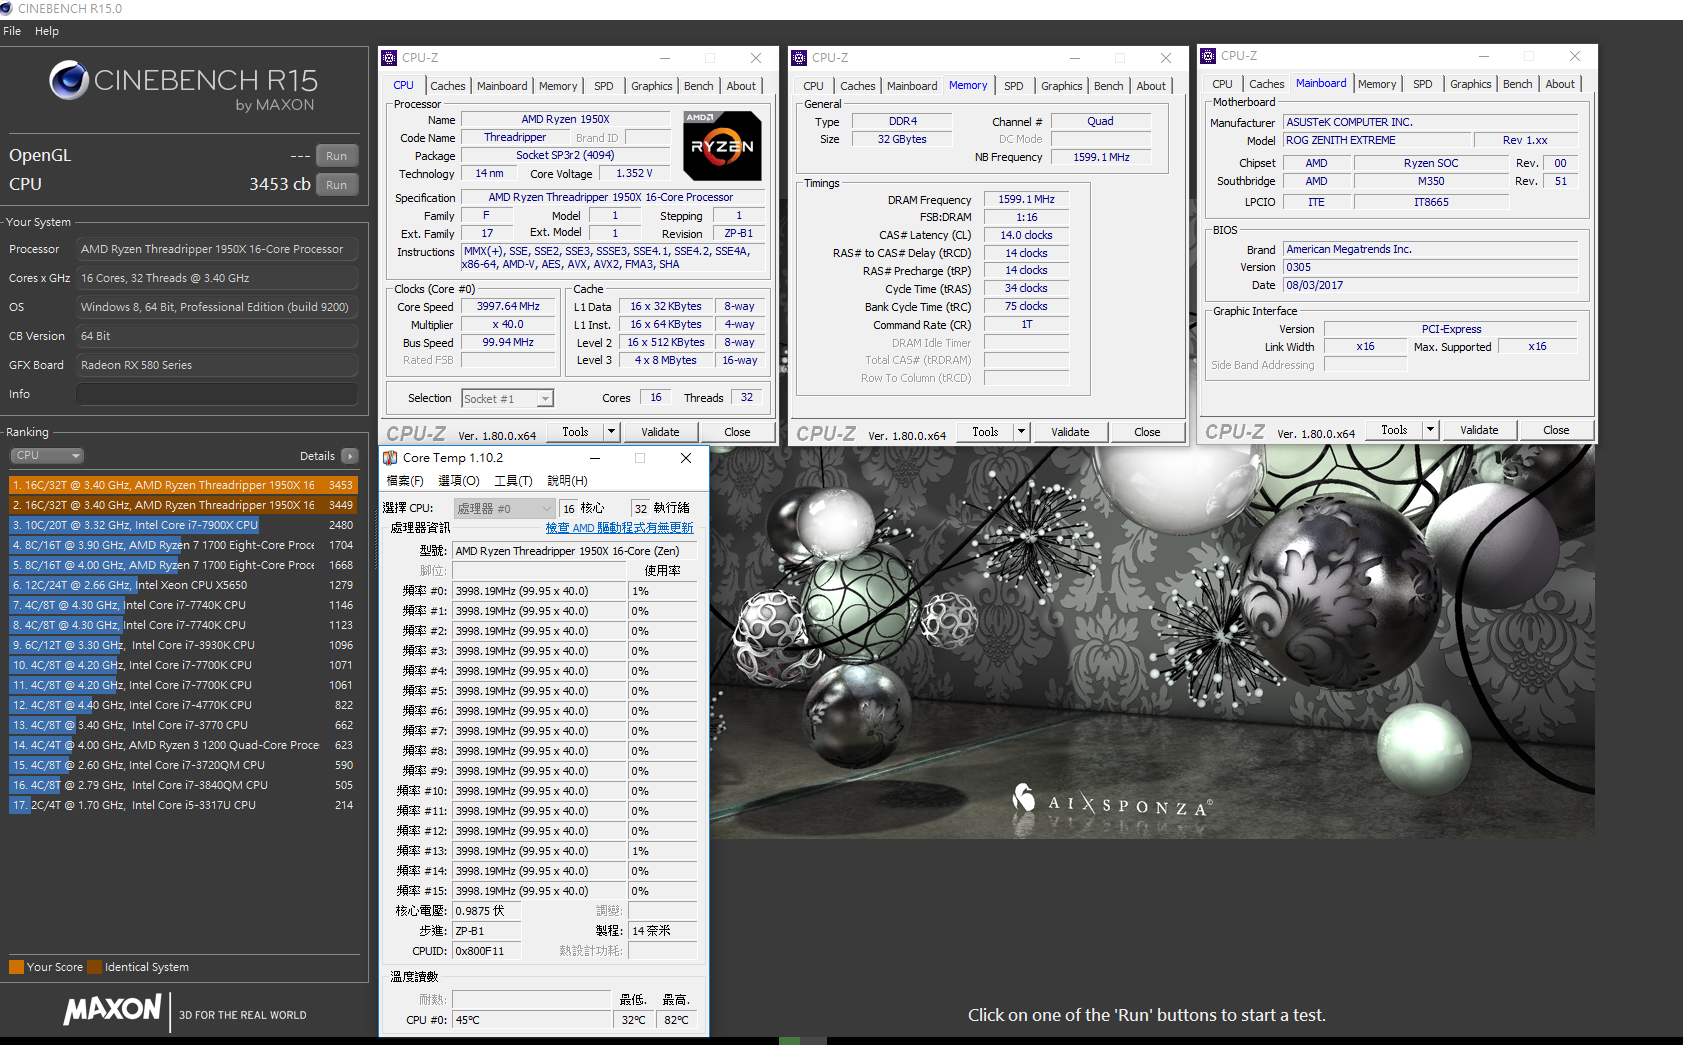This screenshot has height=1045, width=1683.
Task: Open Tools dropdown arrow in CPU tab window
Action: pos(611,432)
